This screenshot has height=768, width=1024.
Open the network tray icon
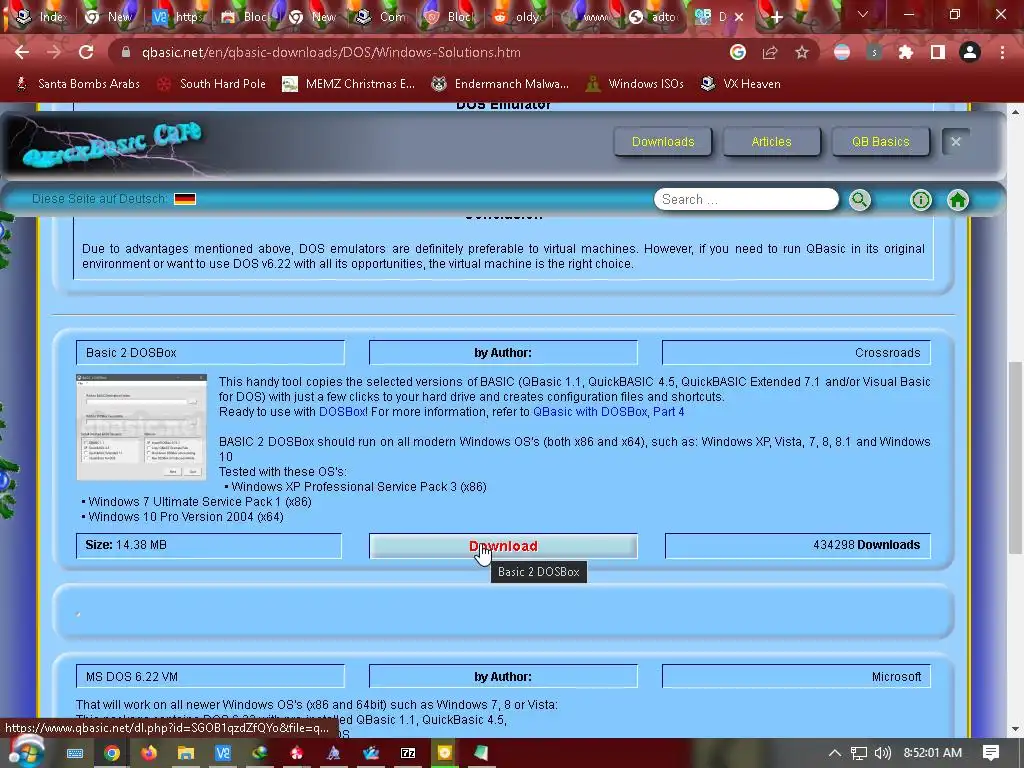[x=859, y=753]
